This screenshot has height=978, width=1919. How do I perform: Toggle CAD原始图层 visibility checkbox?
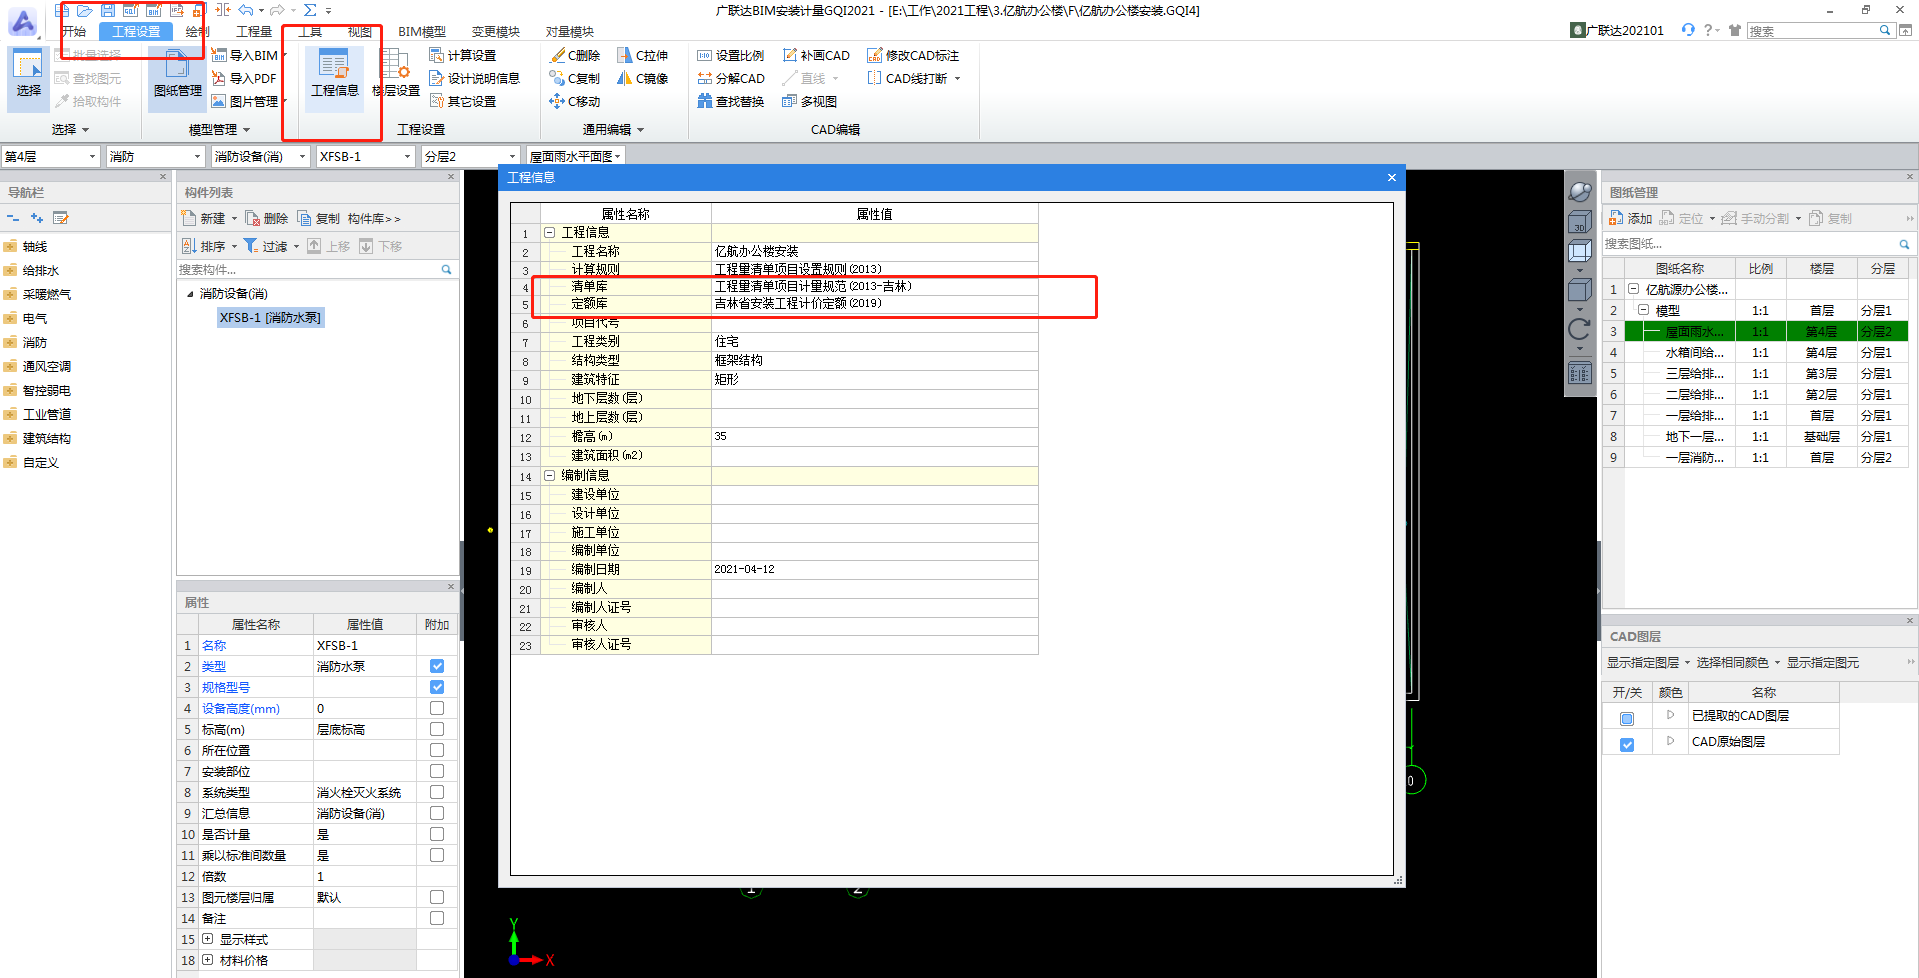coord(1627,745)
